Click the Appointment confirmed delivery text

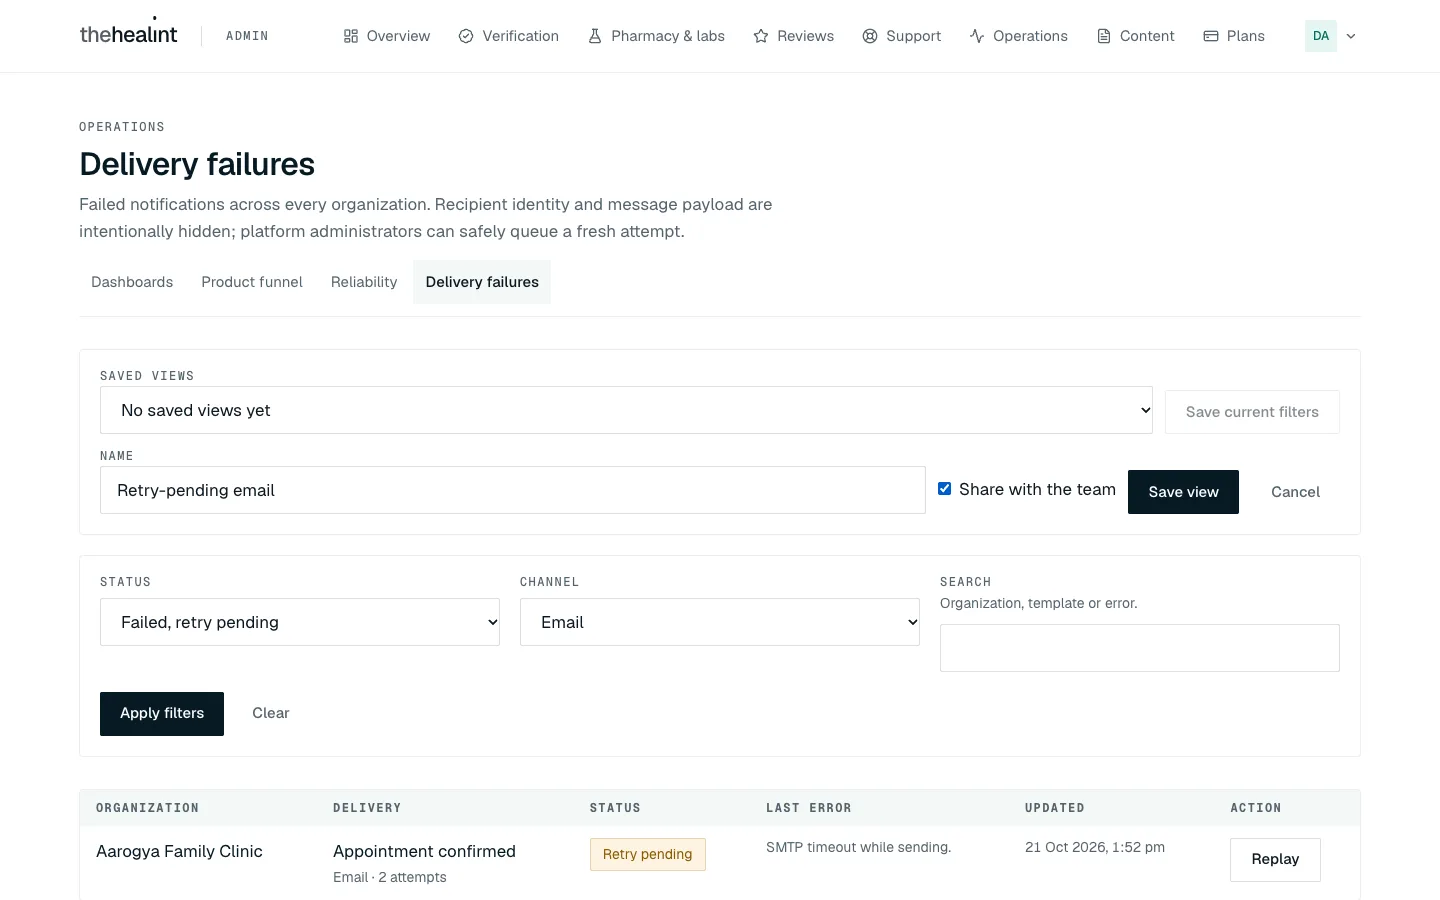click(424, 851)
